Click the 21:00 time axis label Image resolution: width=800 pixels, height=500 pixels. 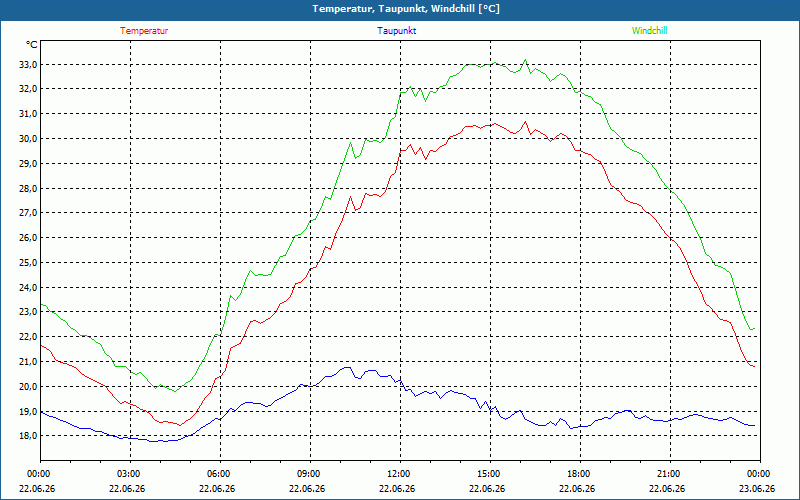pyautogui.click(x=668, y=474)
